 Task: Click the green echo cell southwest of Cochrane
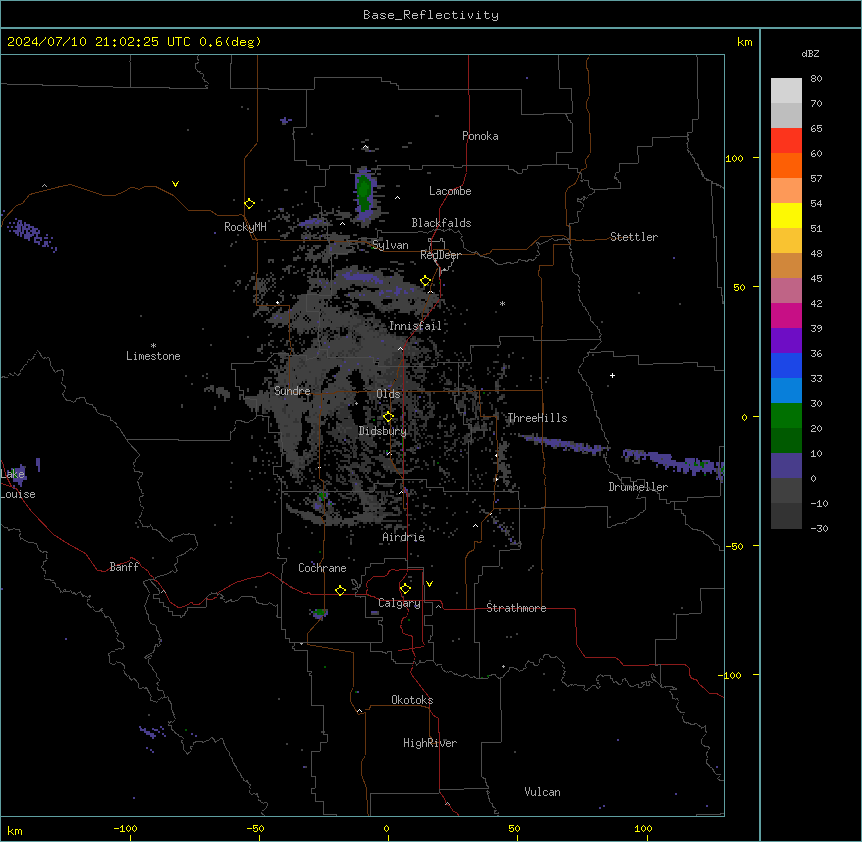[319, 613]
